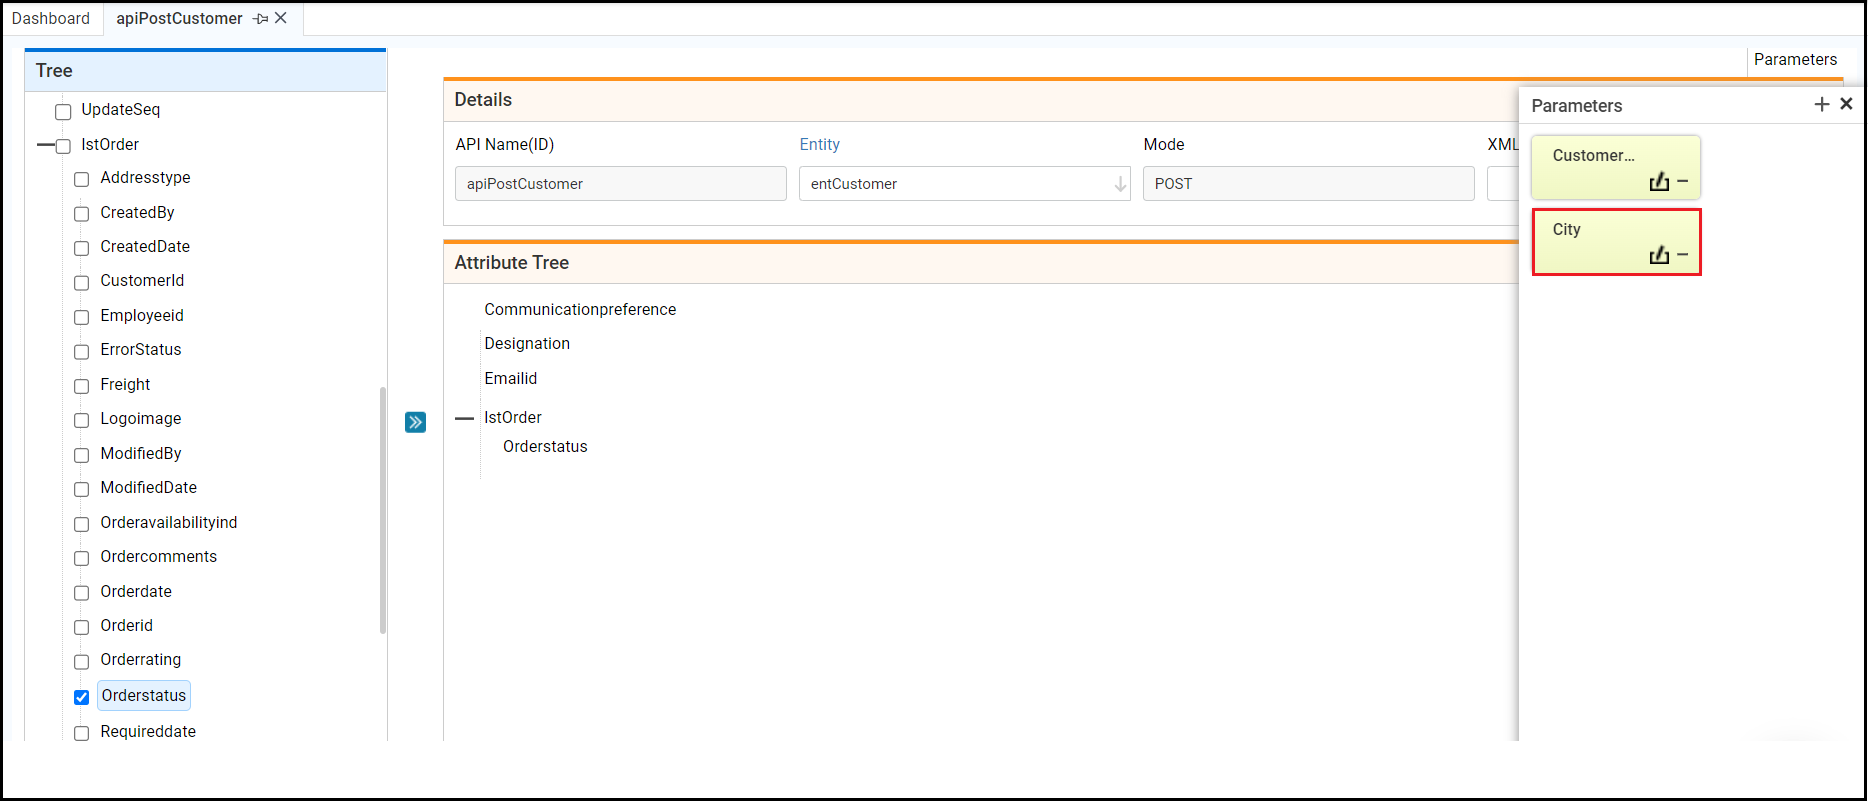
Task: Select the apiPostCustomer tab
Action: coord(179,19)
